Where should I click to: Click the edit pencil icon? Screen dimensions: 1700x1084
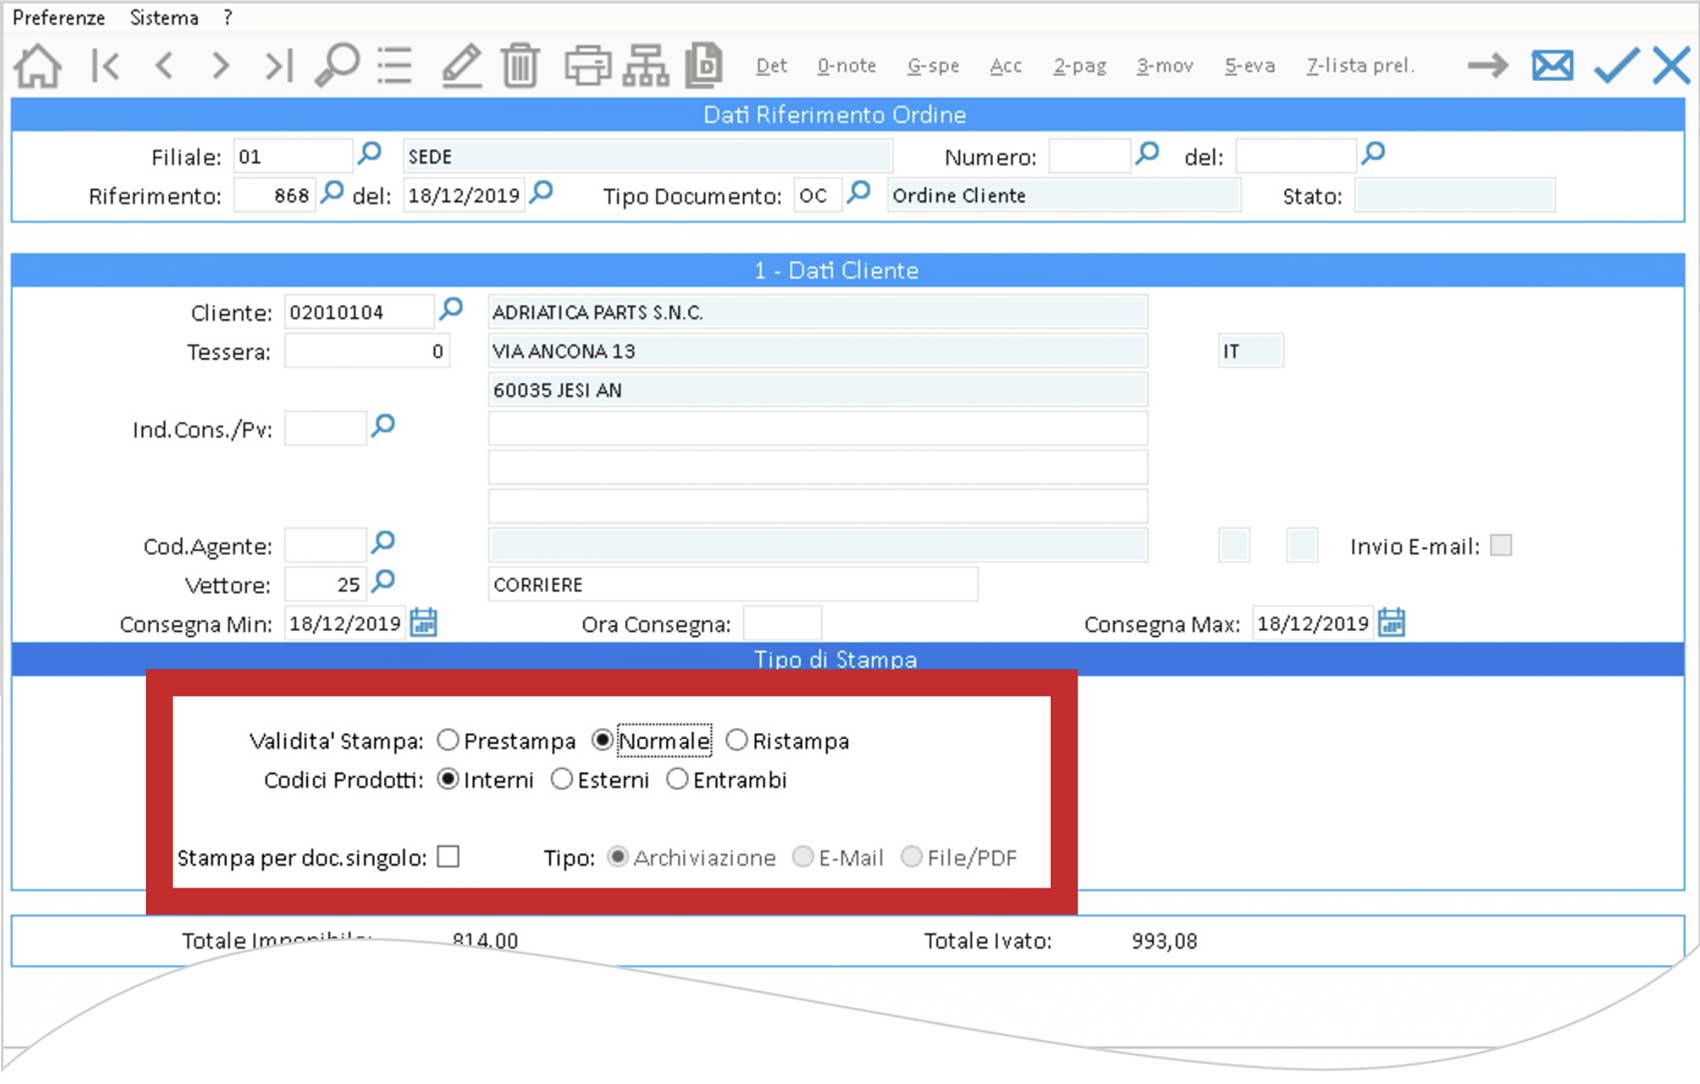[461, 66]
